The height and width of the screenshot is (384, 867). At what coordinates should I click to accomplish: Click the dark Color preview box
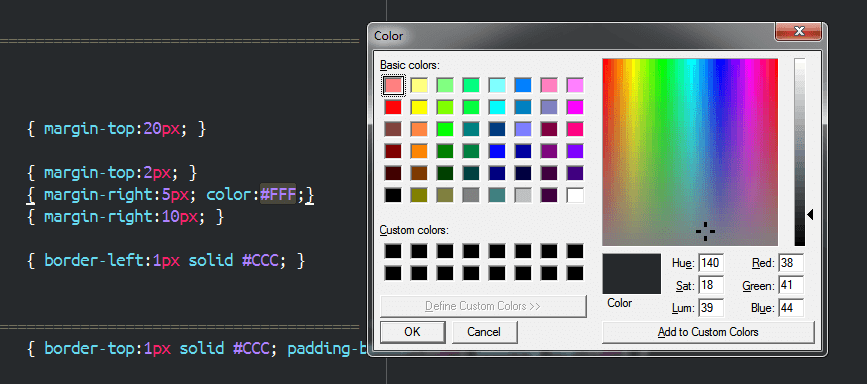631,274
